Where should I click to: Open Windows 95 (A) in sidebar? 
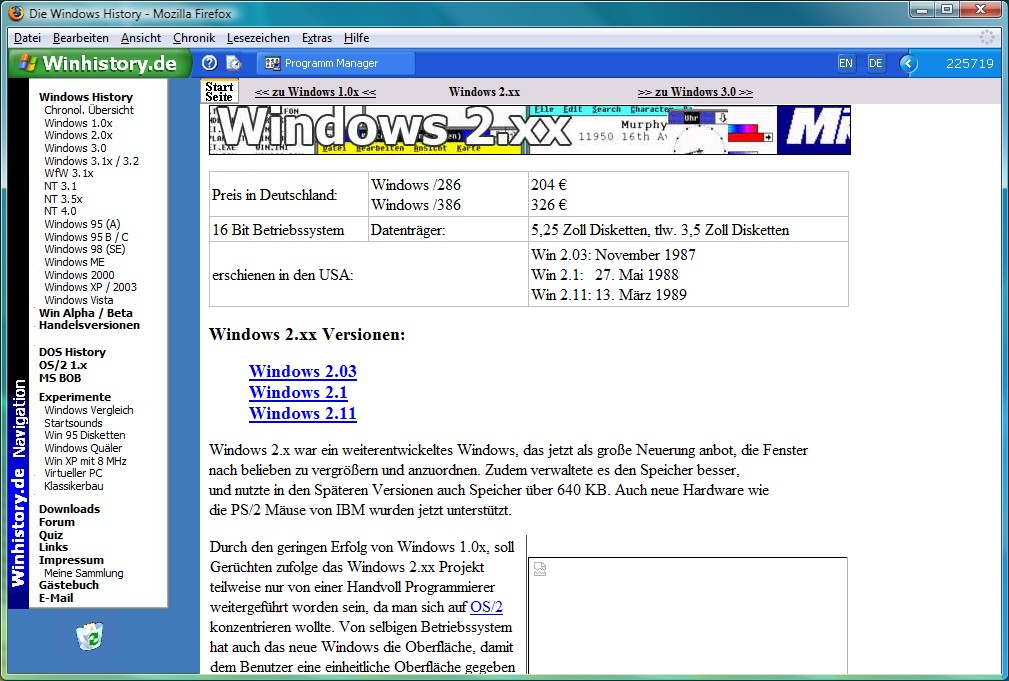[82, 224]
